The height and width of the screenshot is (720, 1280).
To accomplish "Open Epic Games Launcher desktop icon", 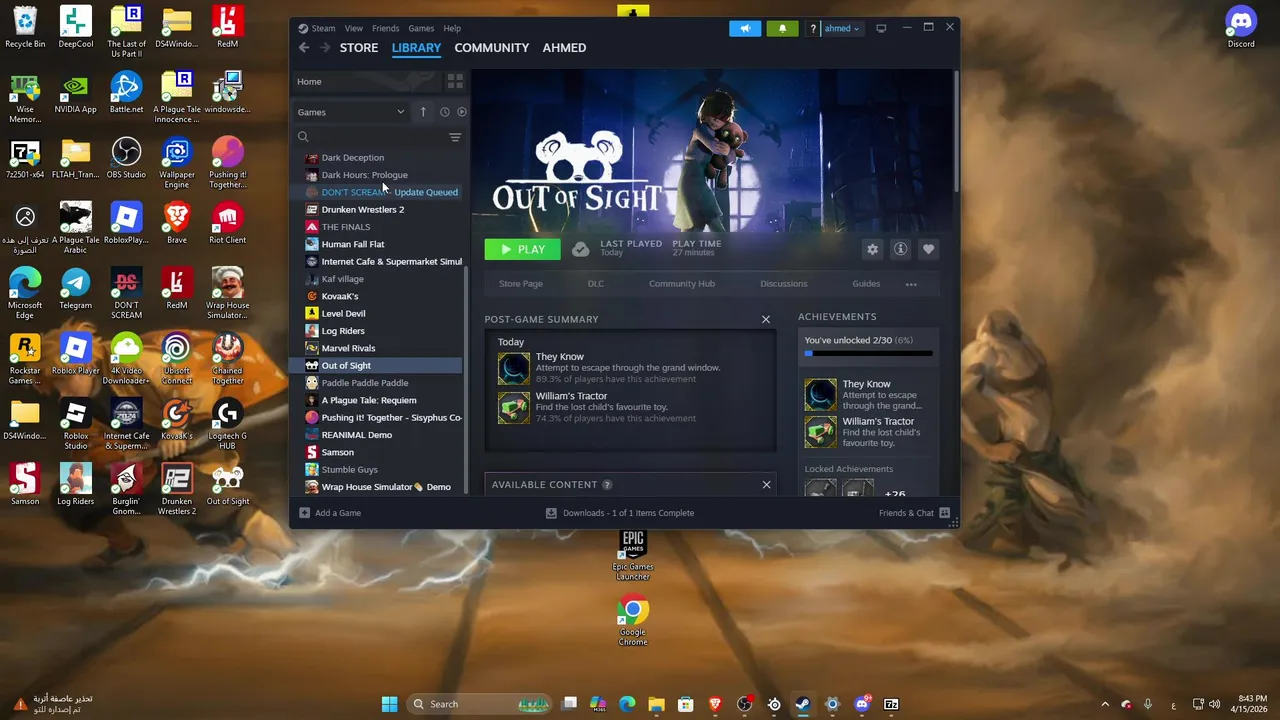I will point(632,555).
